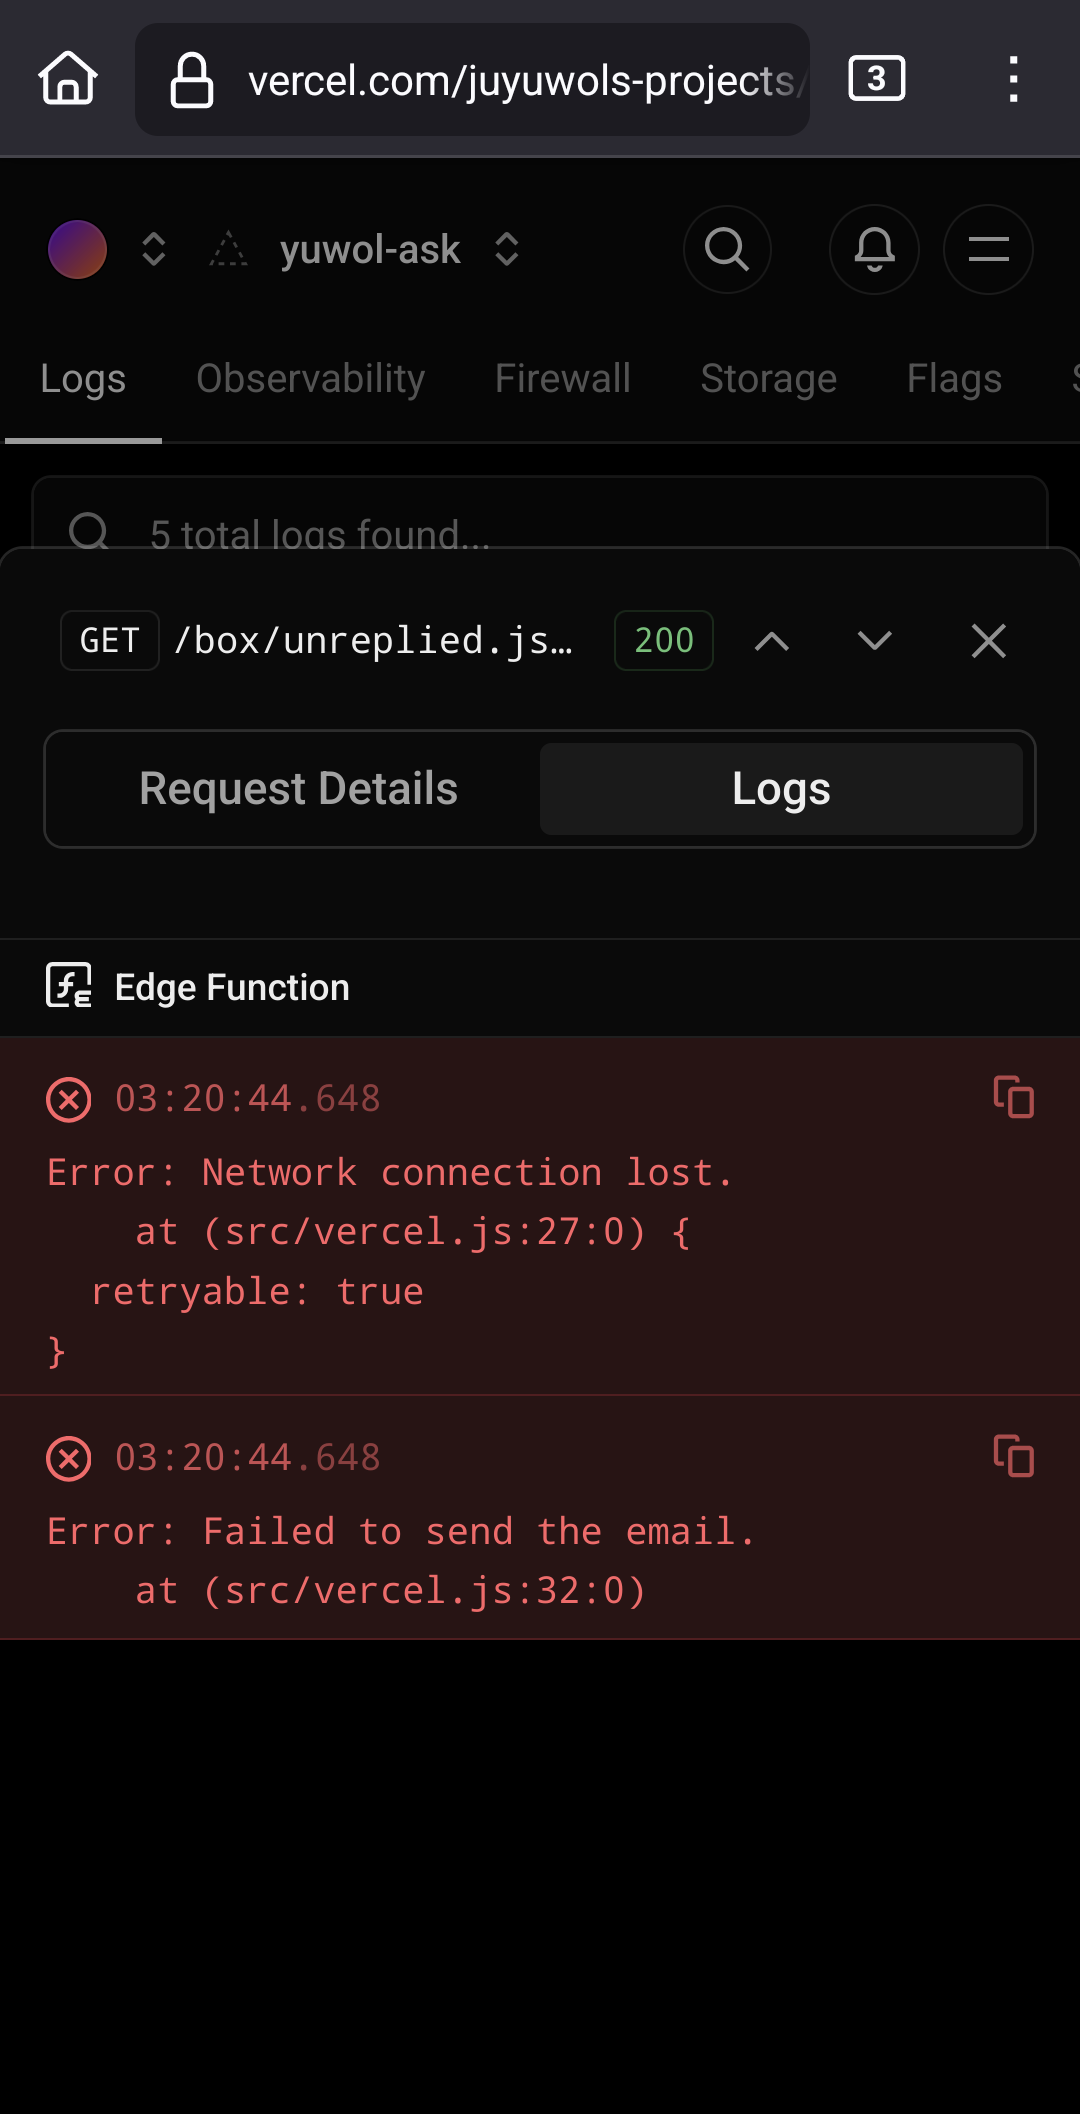Open the hamburger navigation menu
This screenshot has height=2114, width=1080.
[x=988, y=249]
